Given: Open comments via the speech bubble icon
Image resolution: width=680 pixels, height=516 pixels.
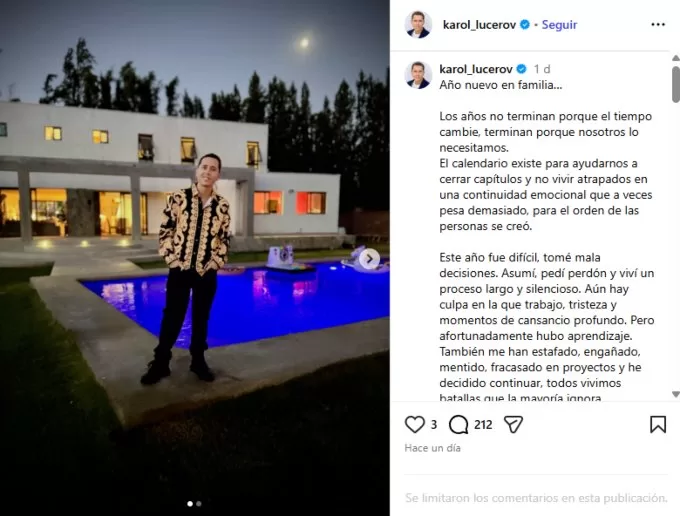Looking at the screenshot, I should pyautogui.click(x=458, y=425).
